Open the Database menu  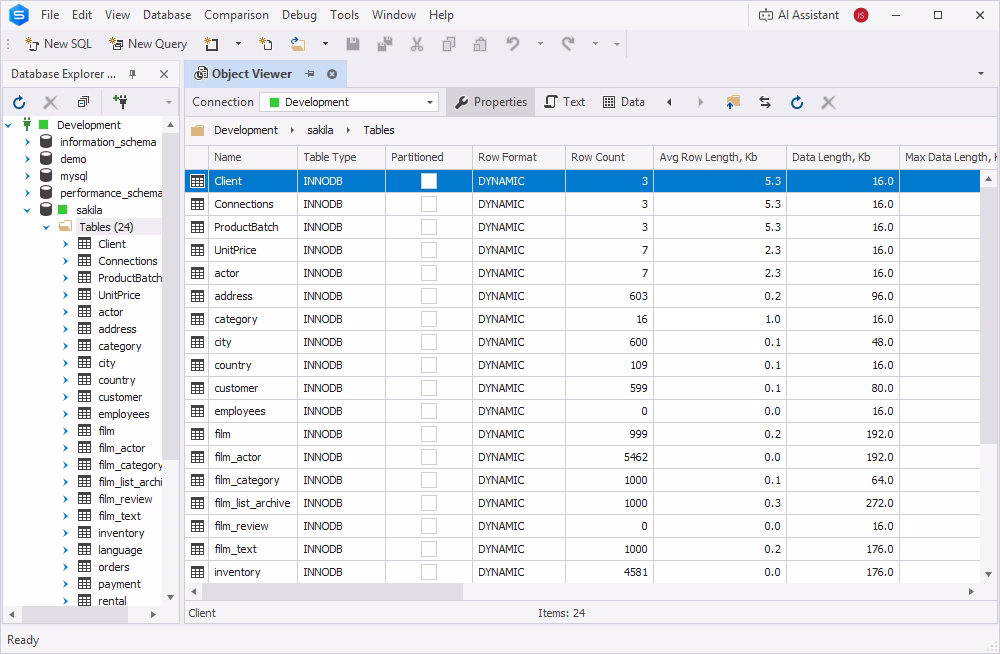tap(167, 15)
